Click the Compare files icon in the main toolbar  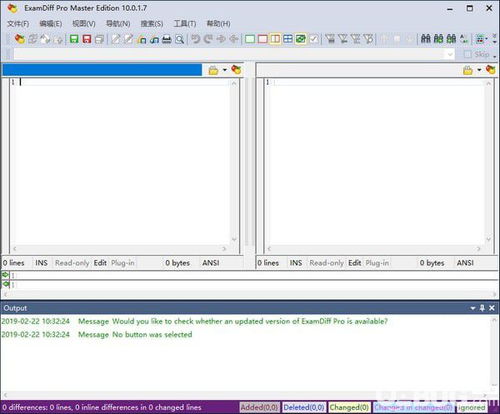[20, 39]
